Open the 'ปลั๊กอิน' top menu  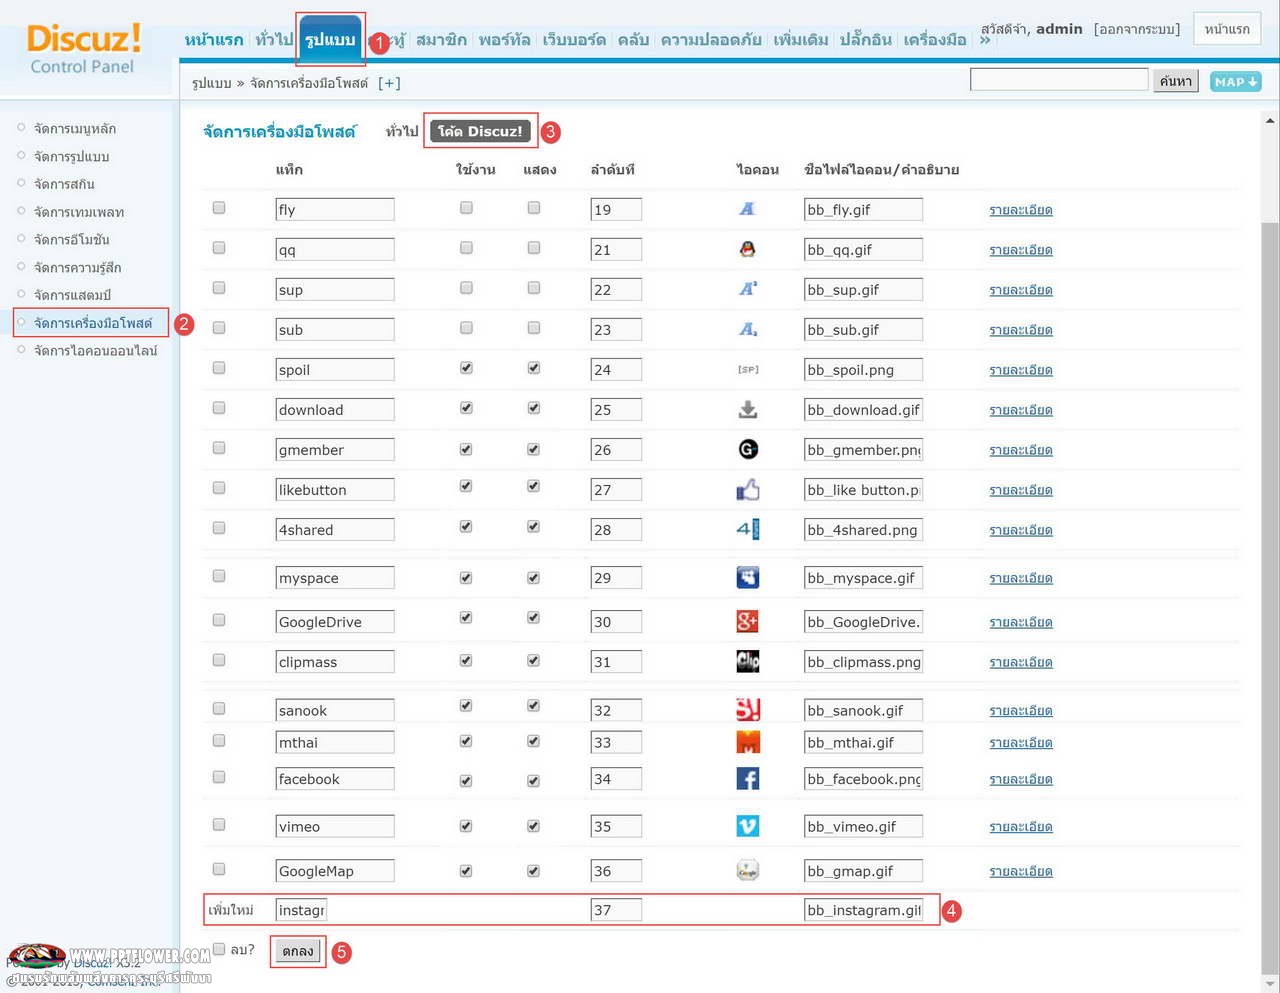866,40
